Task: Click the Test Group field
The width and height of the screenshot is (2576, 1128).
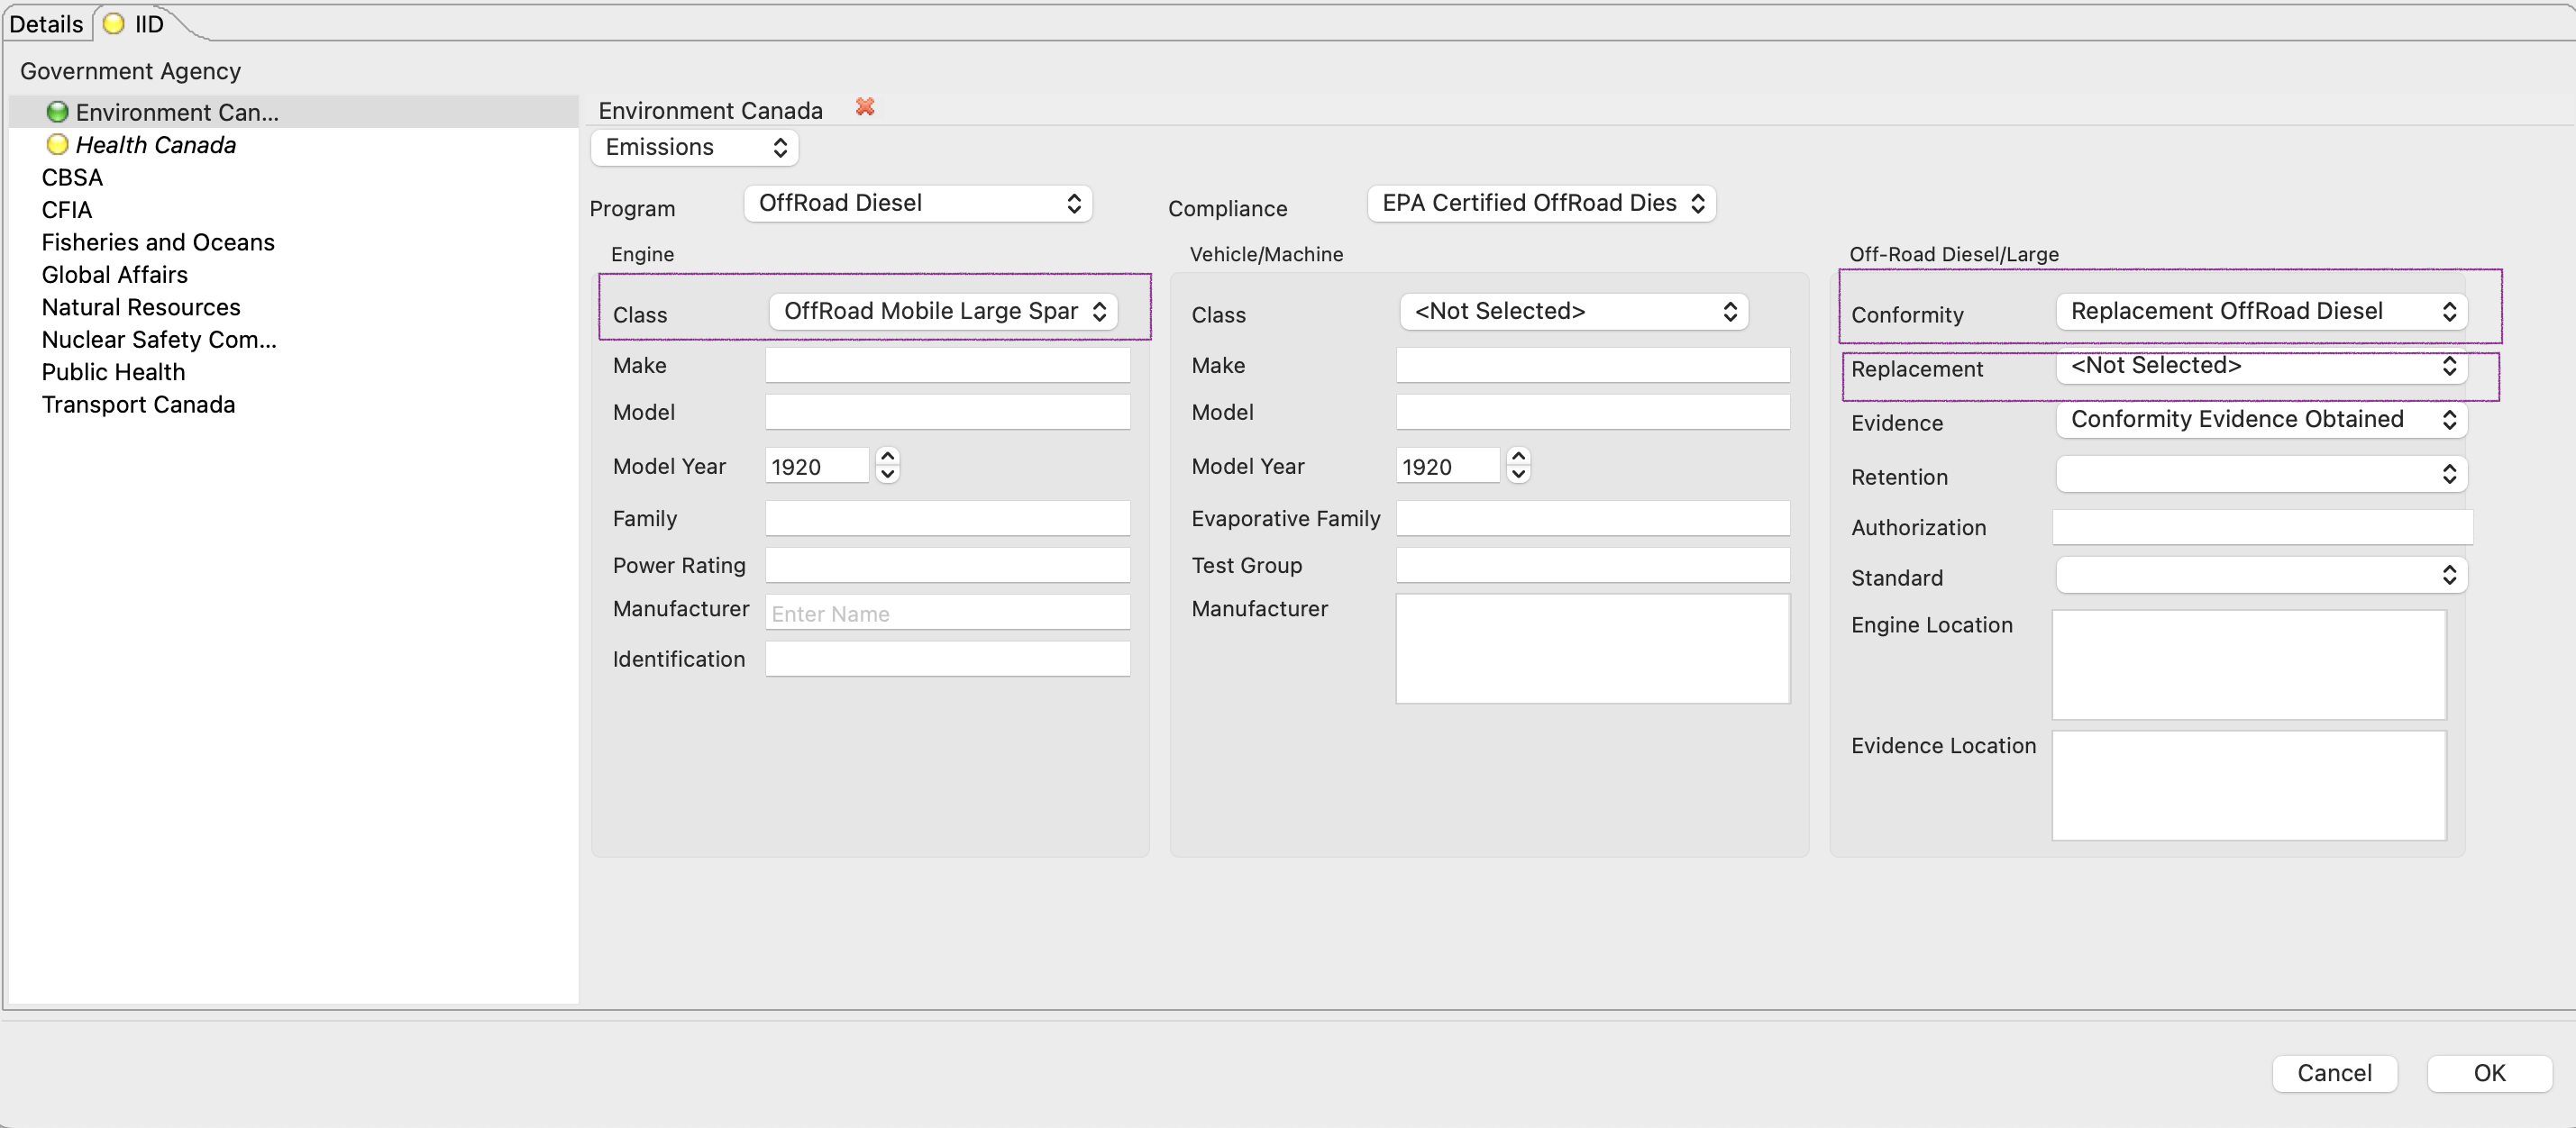Action: 1593,565
